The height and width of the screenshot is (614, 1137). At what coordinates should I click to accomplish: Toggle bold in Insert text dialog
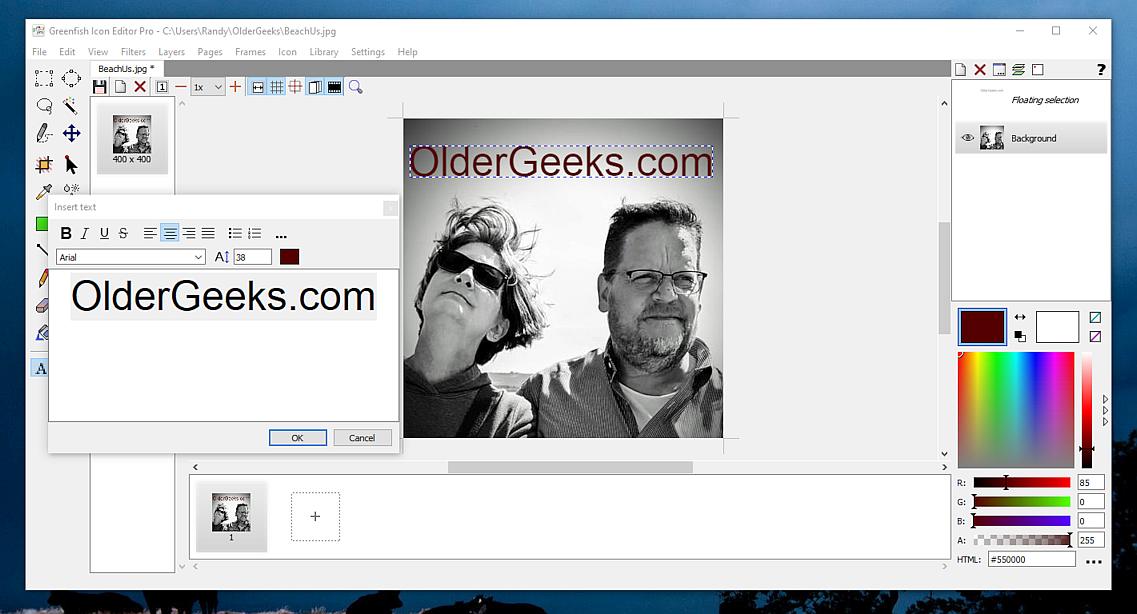tap(66, 233)
